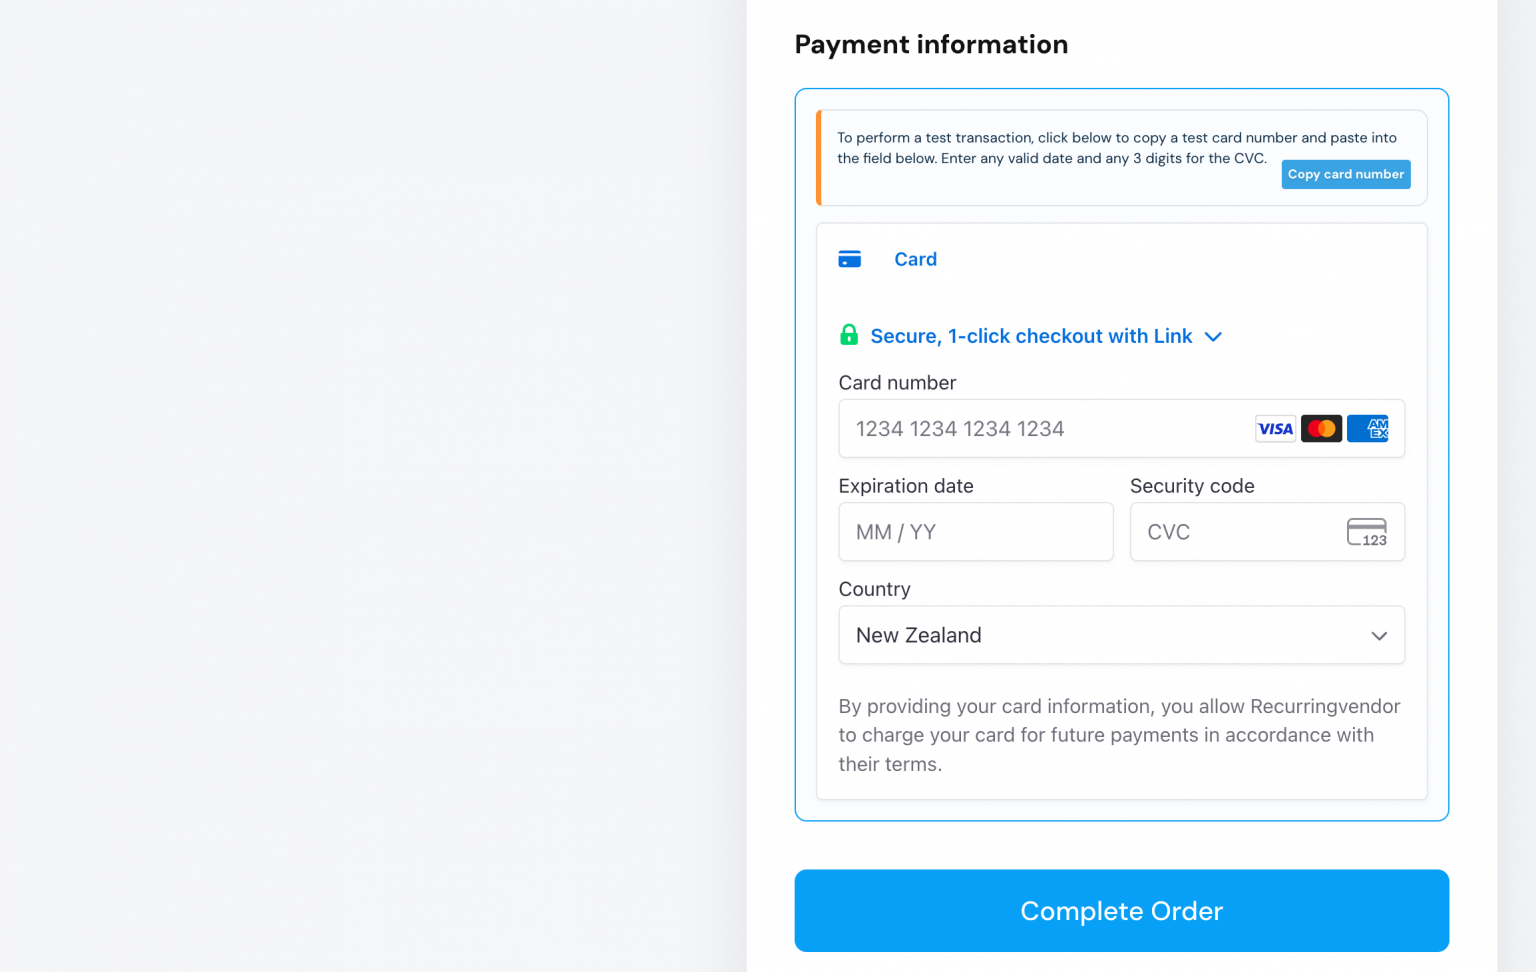Screen dimensions: 1536x972
Task: Click the Payment information heading
Action: click(x=931, y=44)
